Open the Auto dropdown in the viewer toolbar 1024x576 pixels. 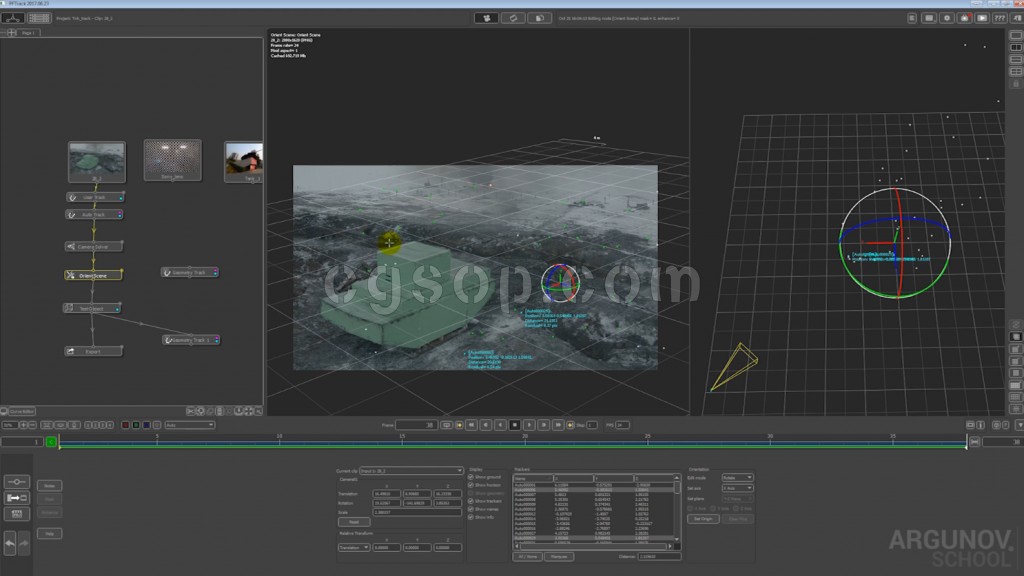tap(189, 425)
